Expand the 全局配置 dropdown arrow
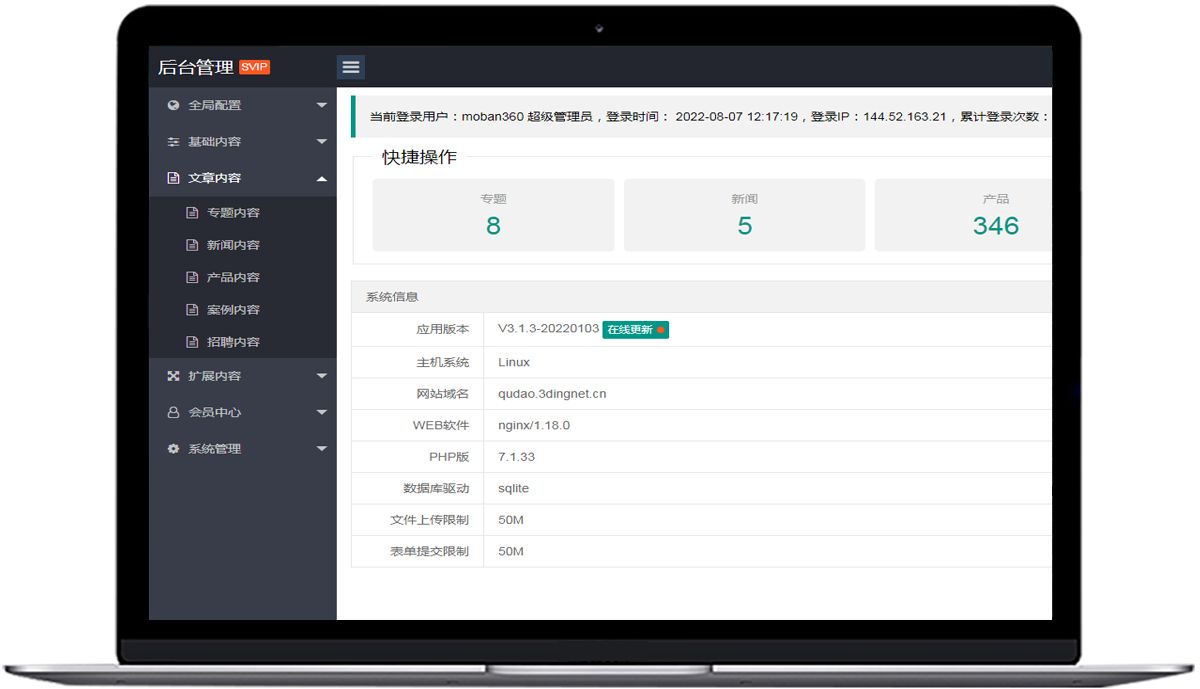Screen dimensions: 1200x689 pyautogui.click(x=321, y=105)
